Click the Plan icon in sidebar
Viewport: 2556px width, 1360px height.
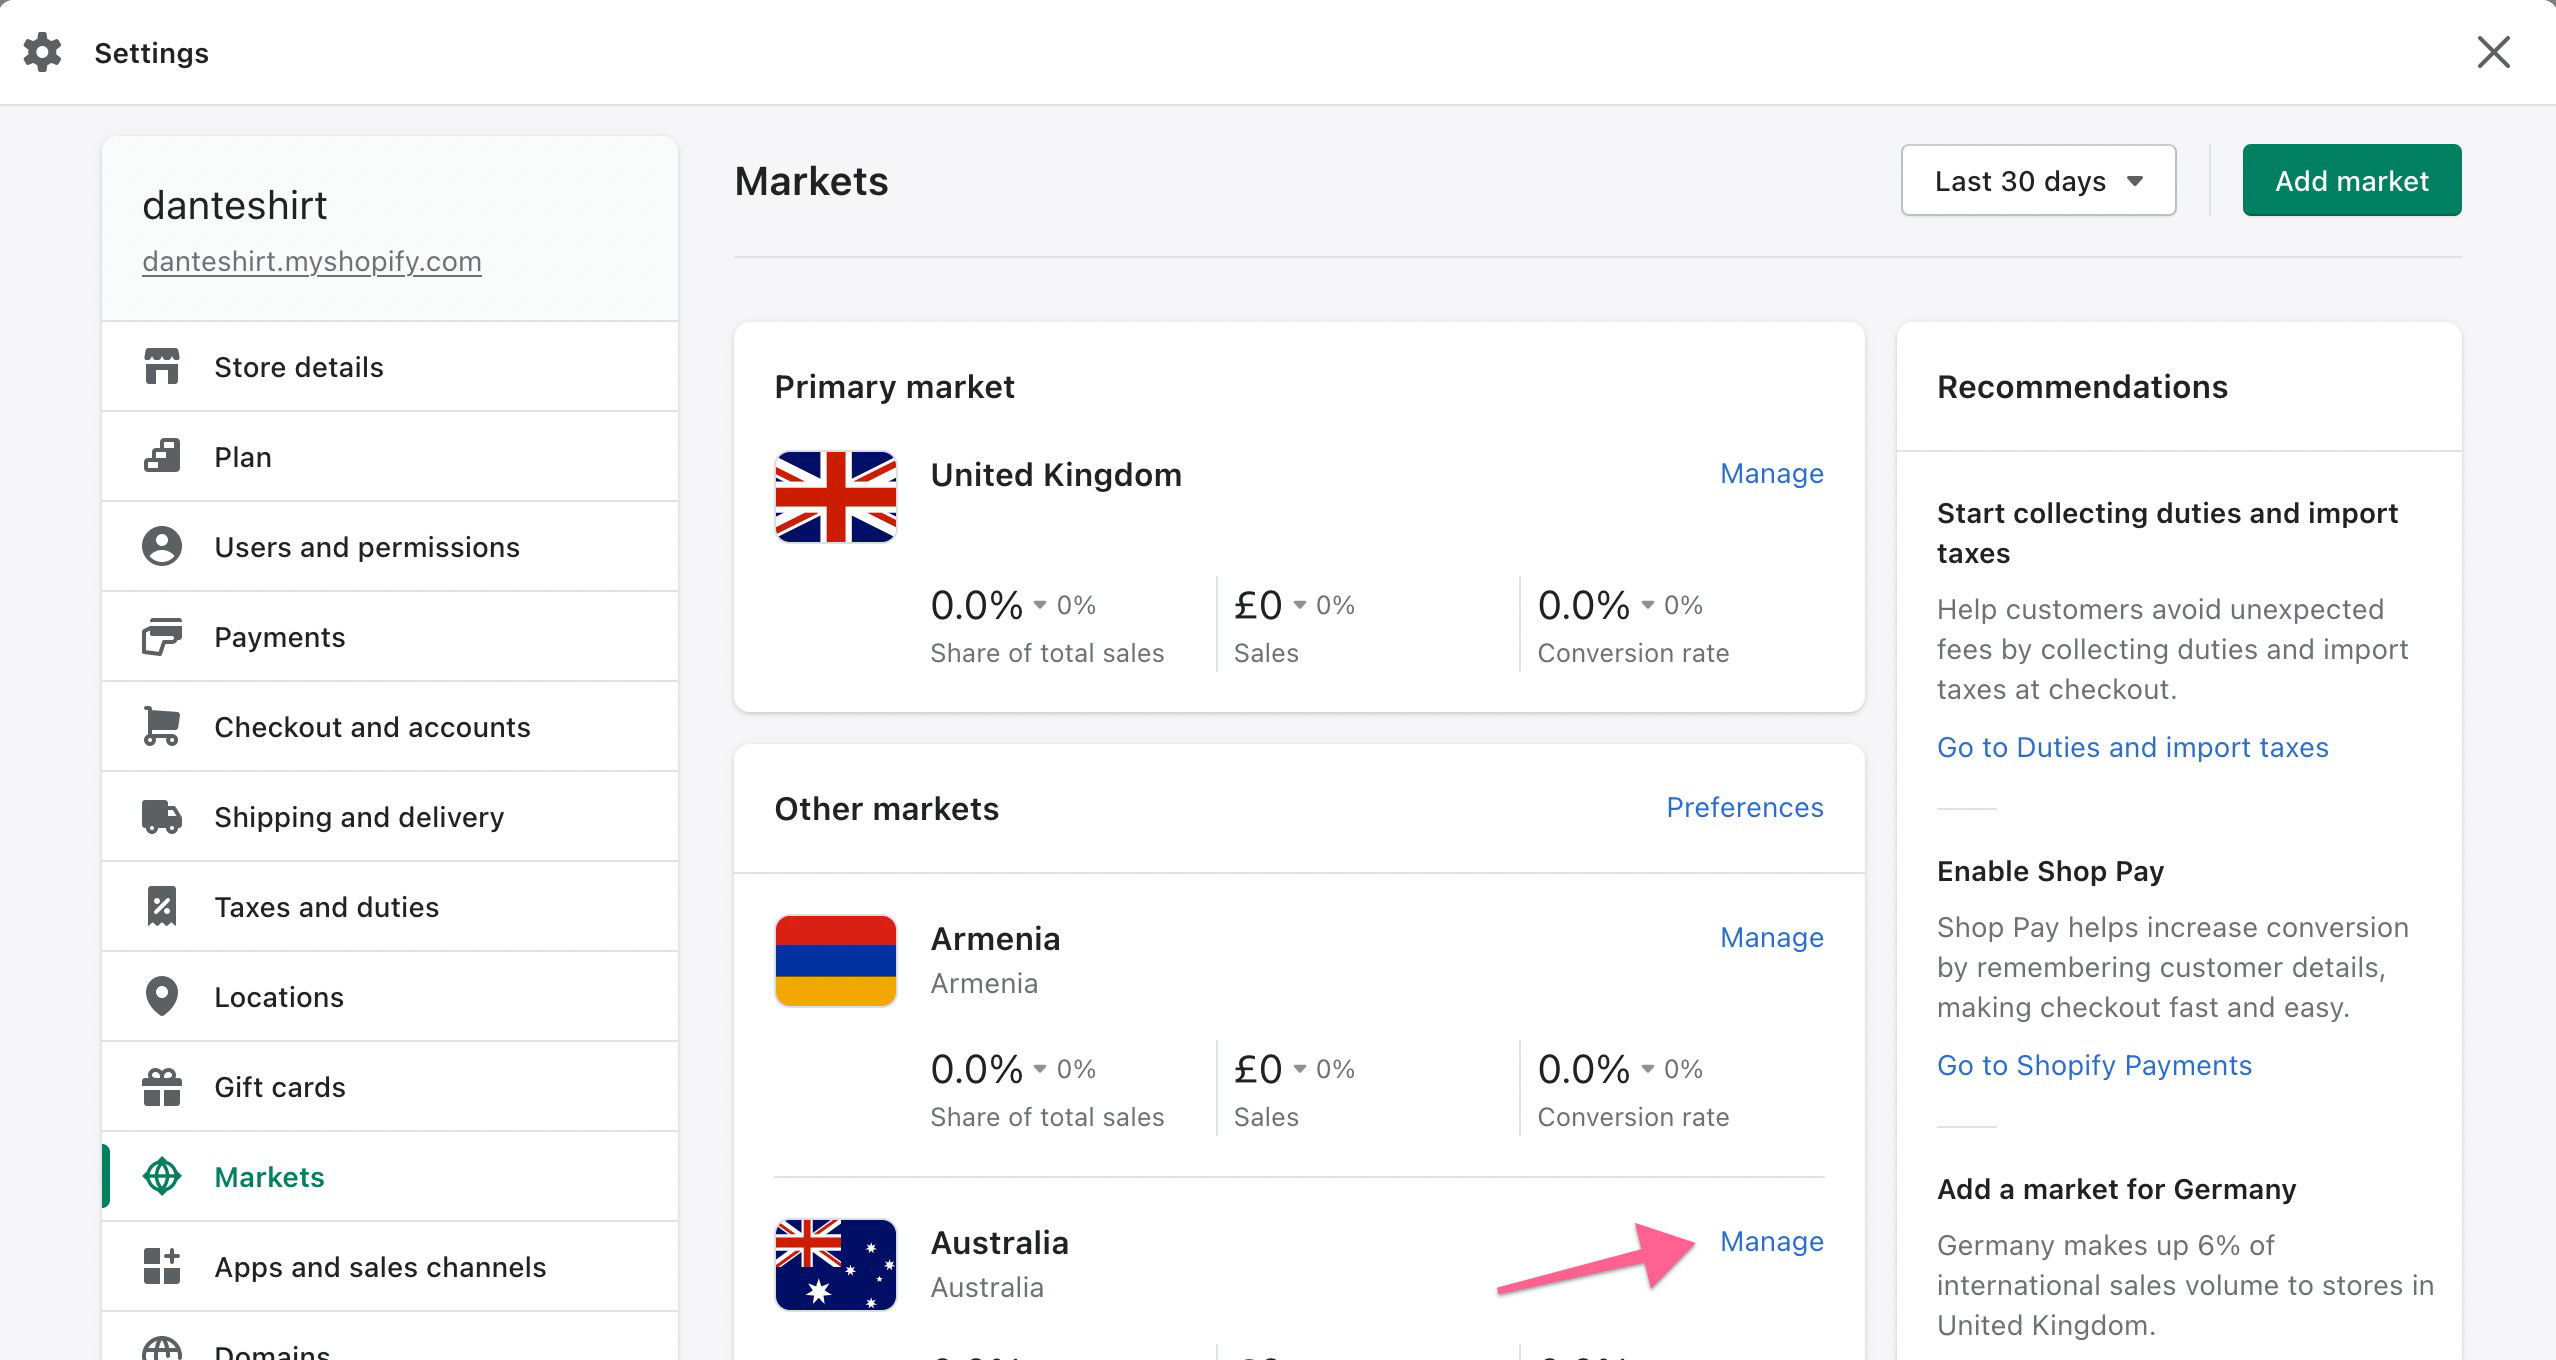pos(162,456)
